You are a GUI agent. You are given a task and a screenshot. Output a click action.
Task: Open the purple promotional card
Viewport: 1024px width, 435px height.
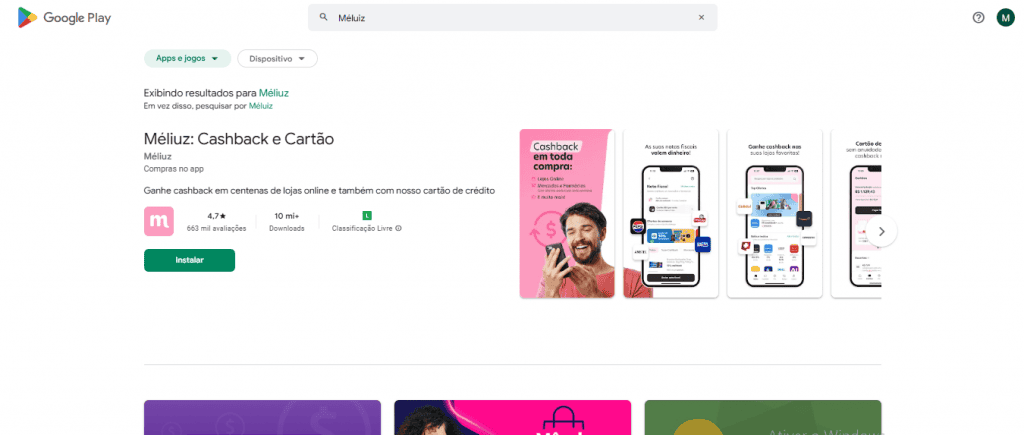pos(262,417)
